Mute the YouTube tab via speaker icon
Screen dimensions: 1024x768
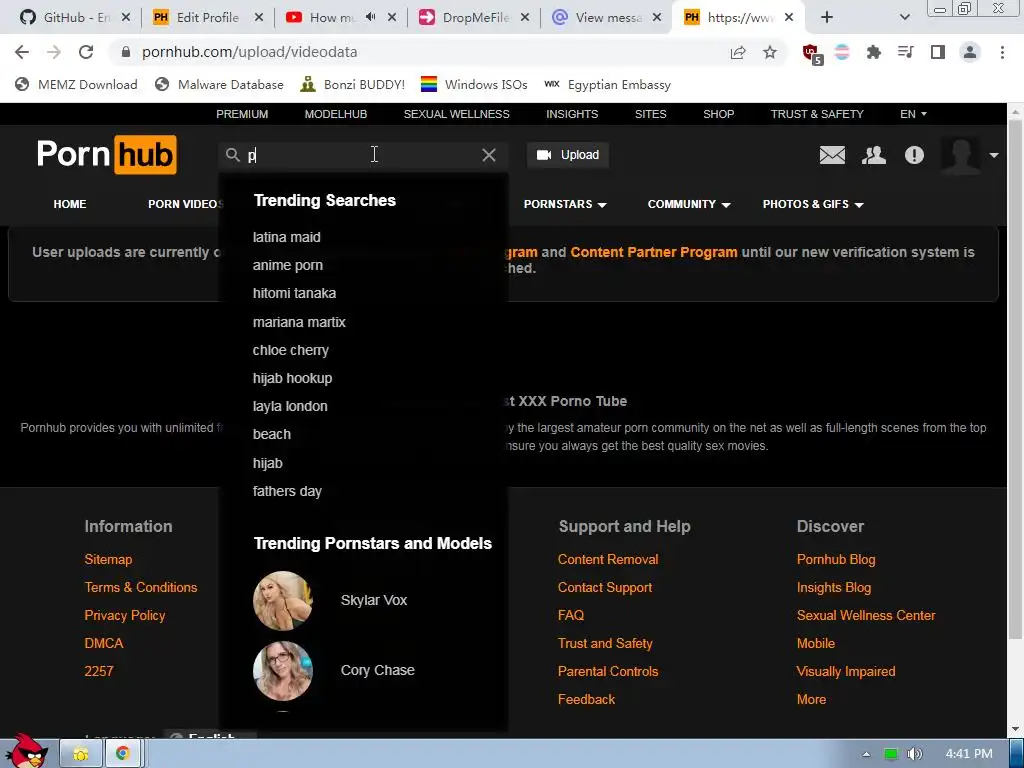coord(371,18)
